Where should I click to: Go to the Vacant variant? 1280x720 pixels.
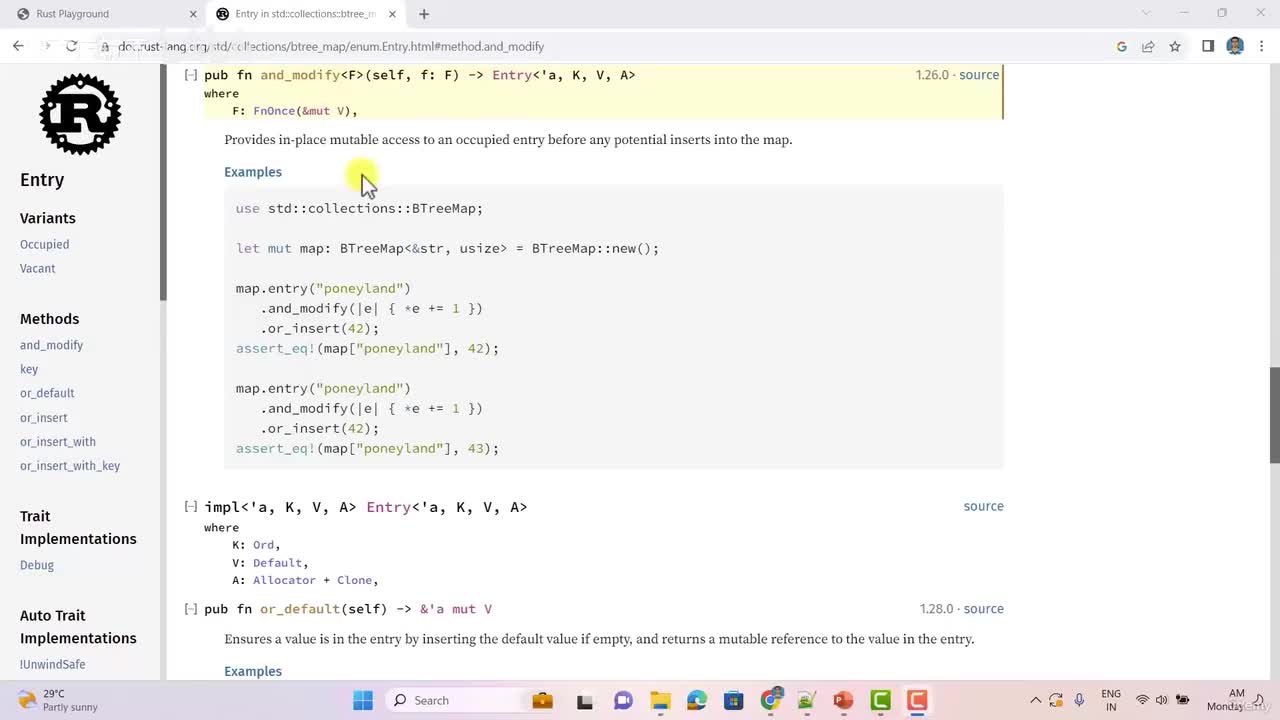tap(38, 268)
